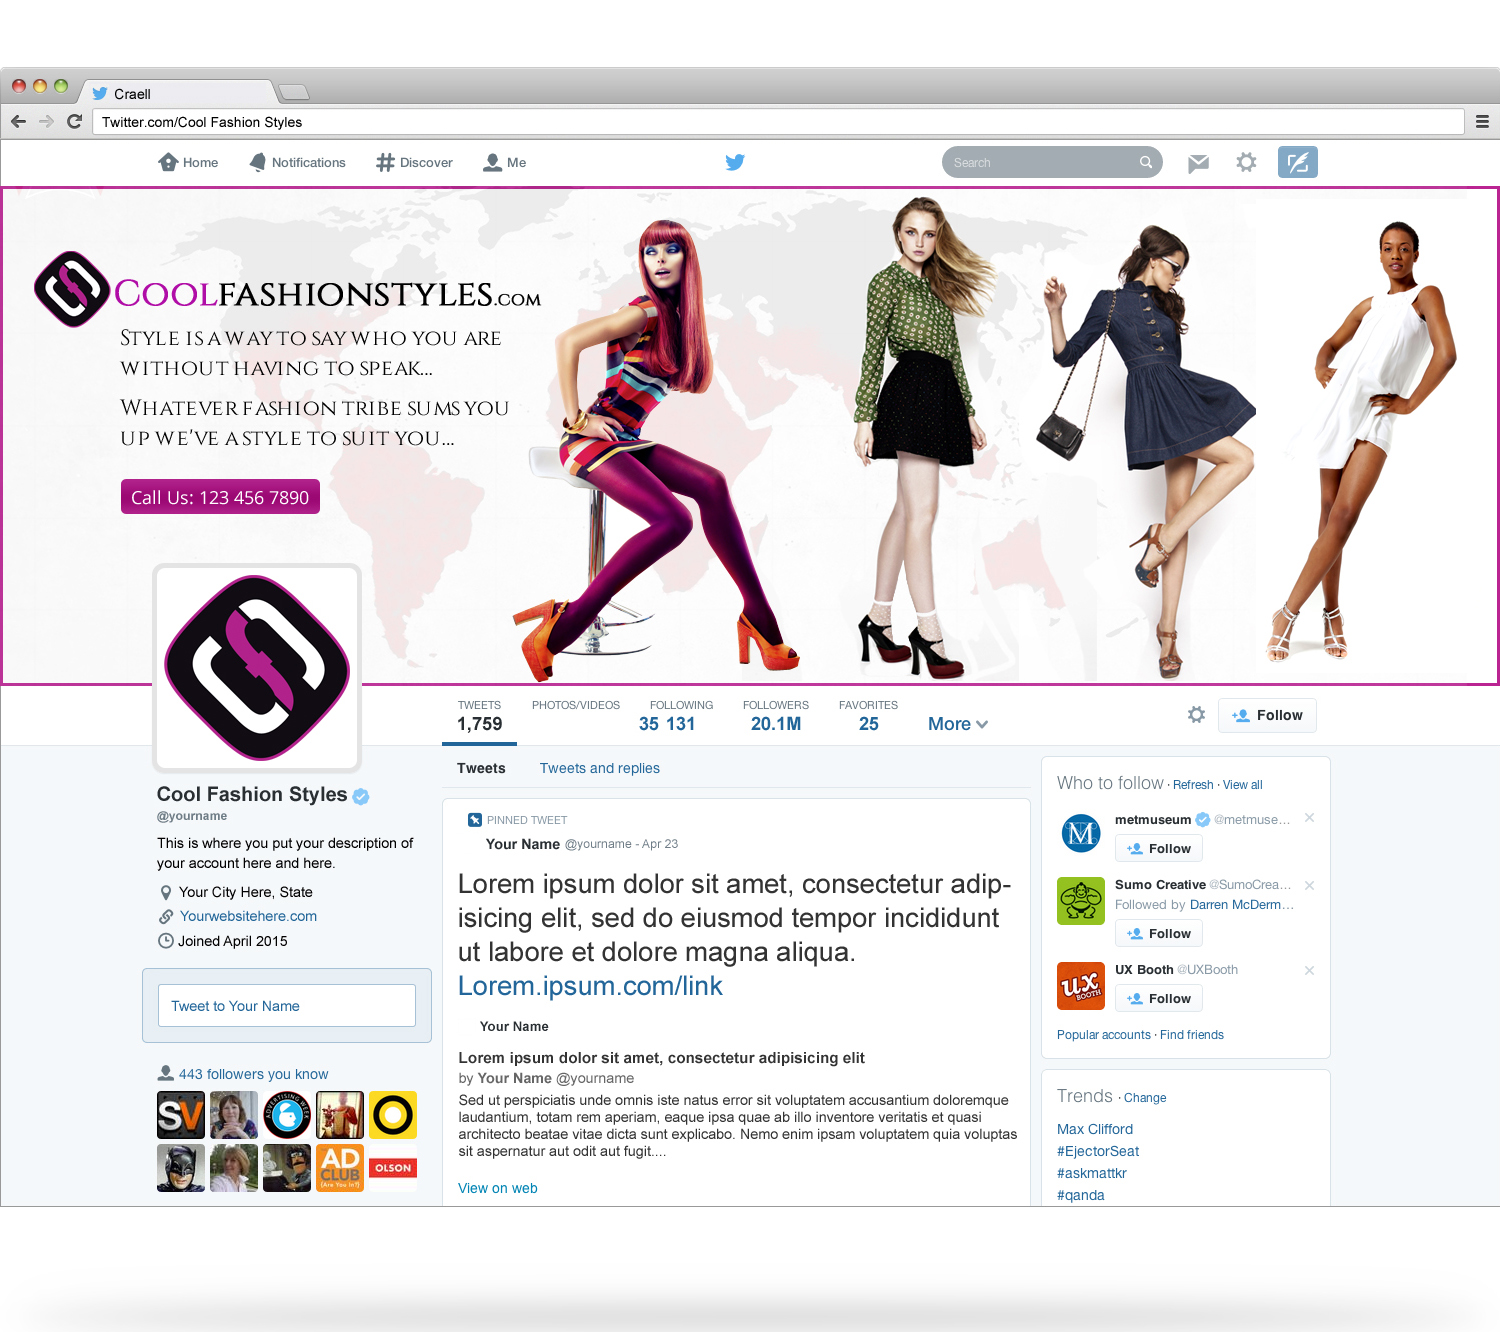Switch to the Tweets and replies tab
The image size is (1500, 1332).
pos(599,768)
